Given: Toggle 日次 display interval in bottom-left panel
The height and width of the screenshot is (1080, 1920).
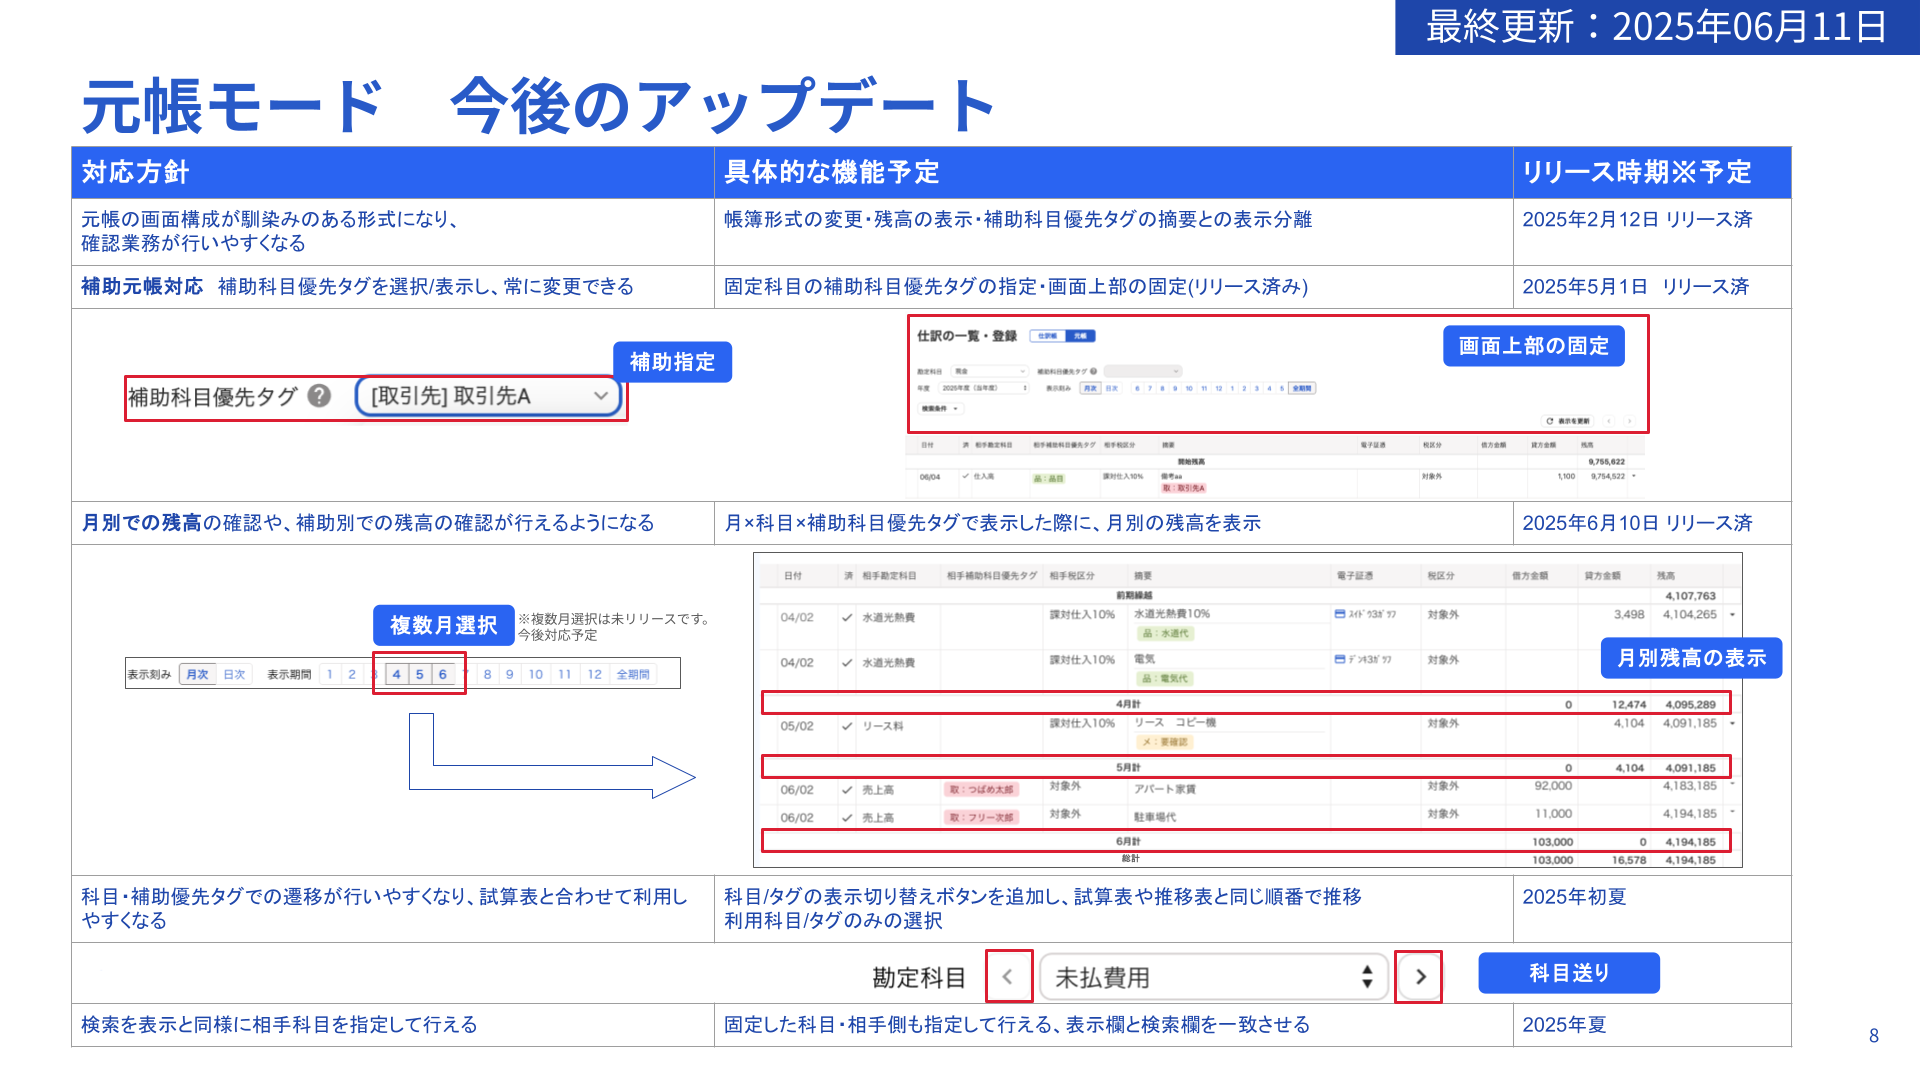Looking at the screenshot, I should click(234, 674).
